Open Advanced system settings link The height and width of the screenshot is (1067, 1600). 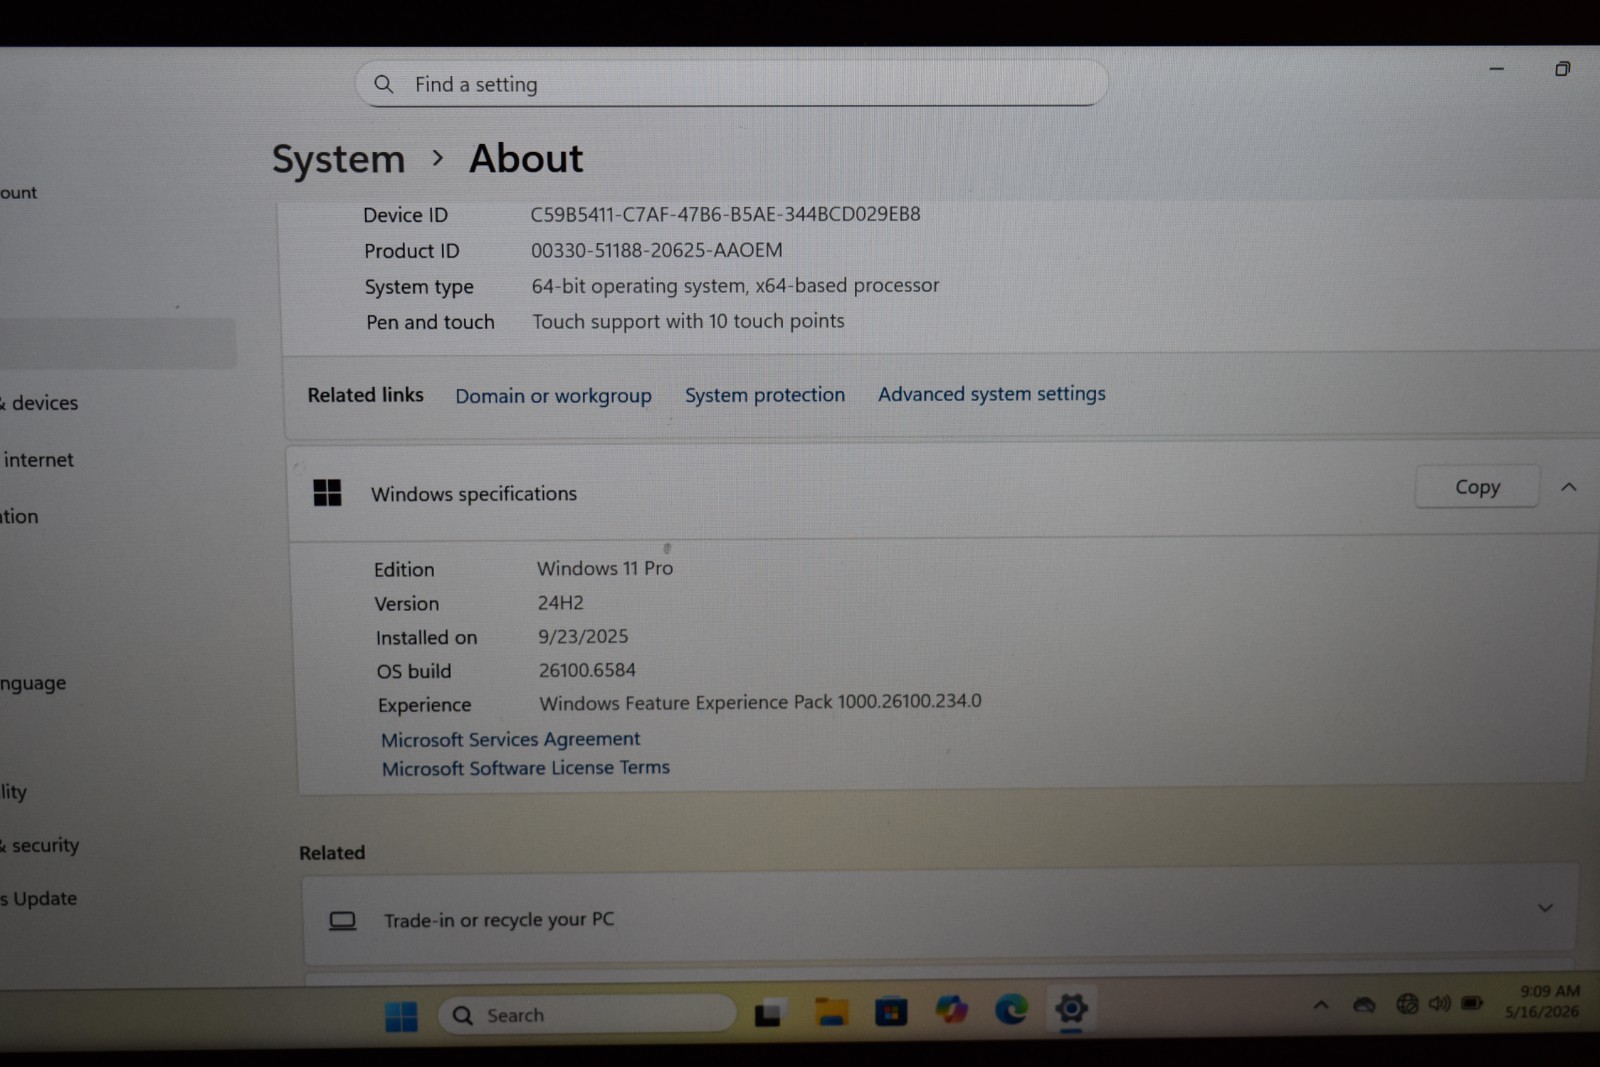992,394
